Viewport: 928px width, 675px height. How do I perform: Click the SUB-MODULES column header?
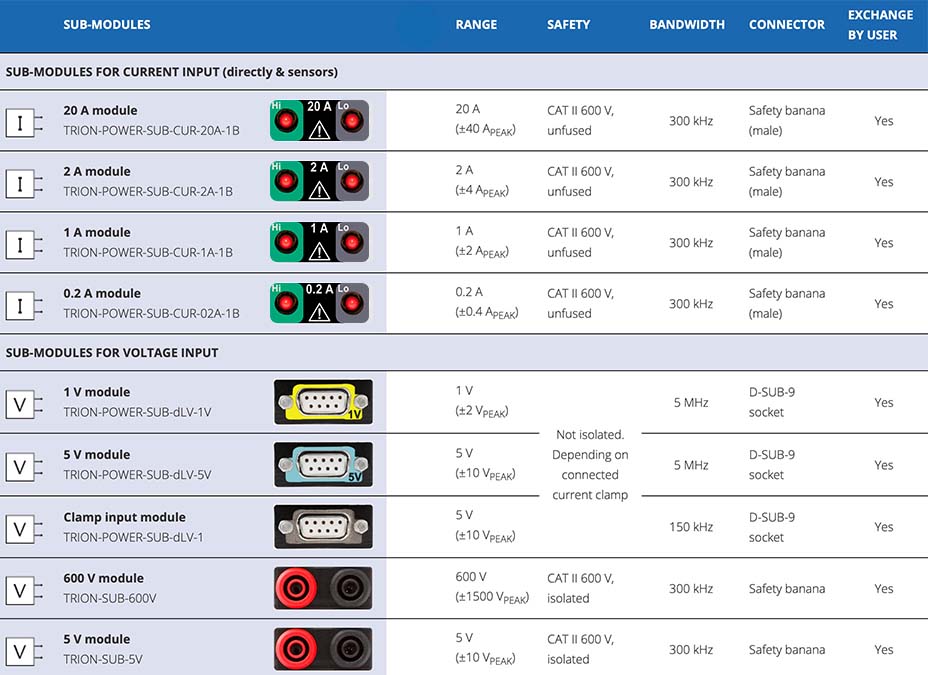107,25
